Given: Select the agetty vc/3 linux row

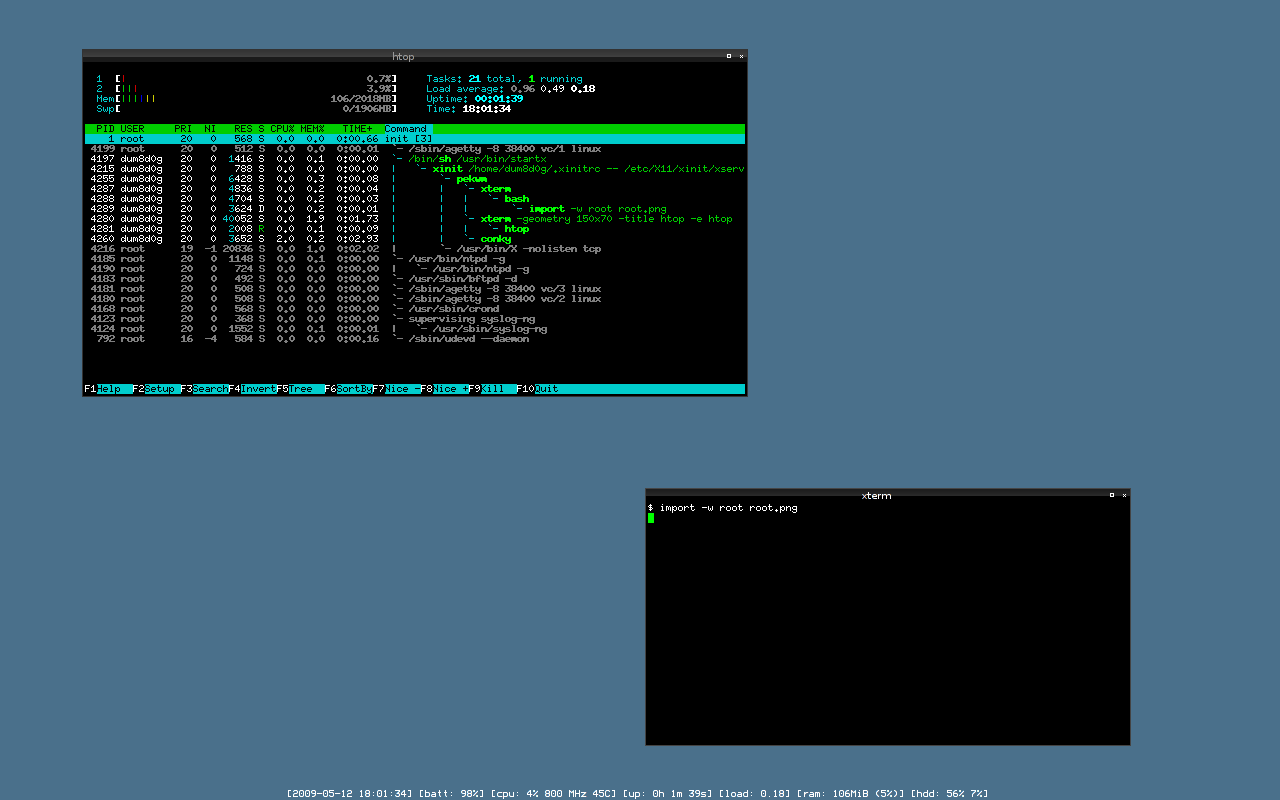Looking at the screenshot, I should pos(415,289).
